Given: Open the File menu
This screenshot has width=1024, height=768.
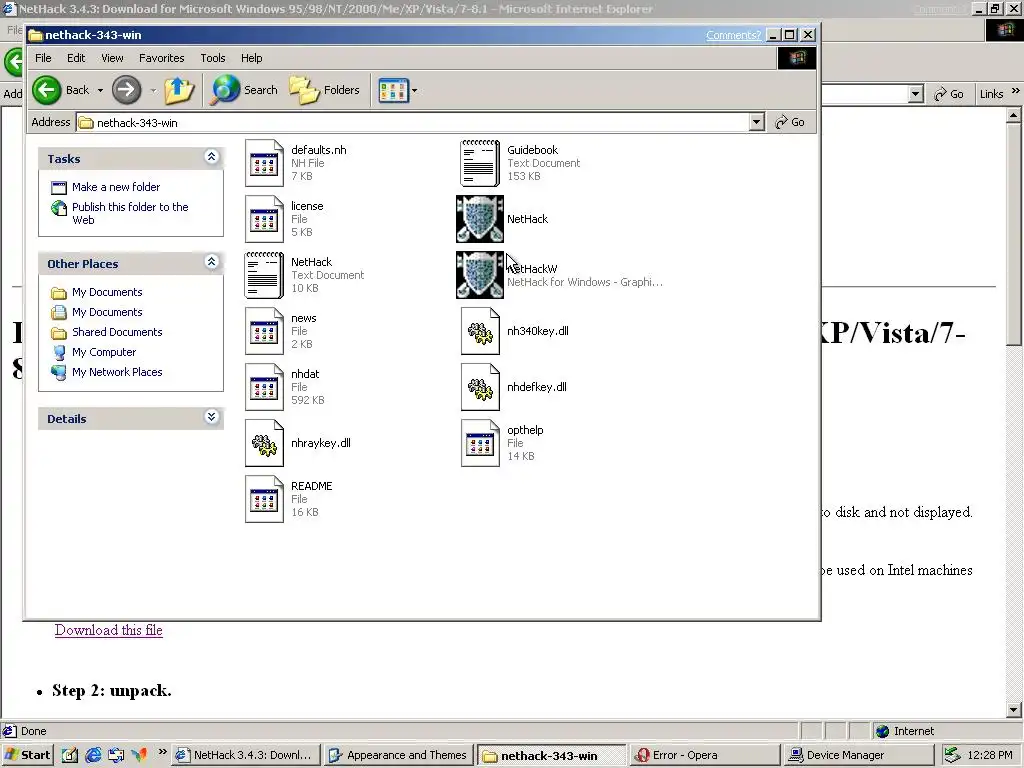Looking at the screenshot, I should pyautogui.click(x=43, y=58).
